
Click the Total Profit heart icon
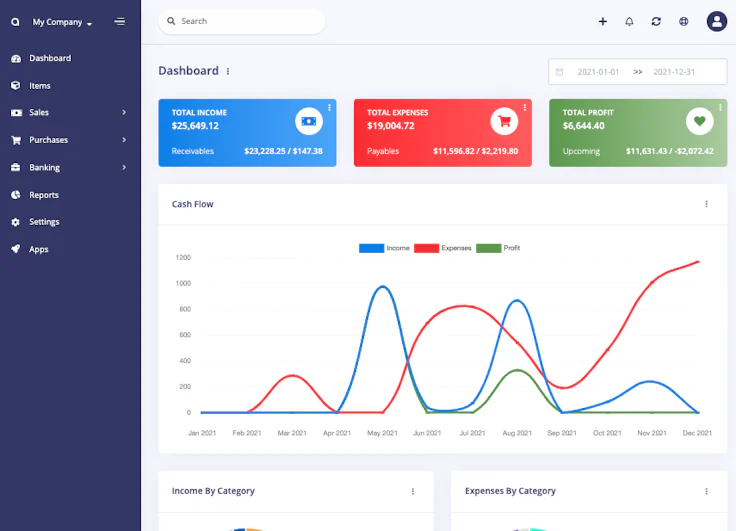coord(700,121)
